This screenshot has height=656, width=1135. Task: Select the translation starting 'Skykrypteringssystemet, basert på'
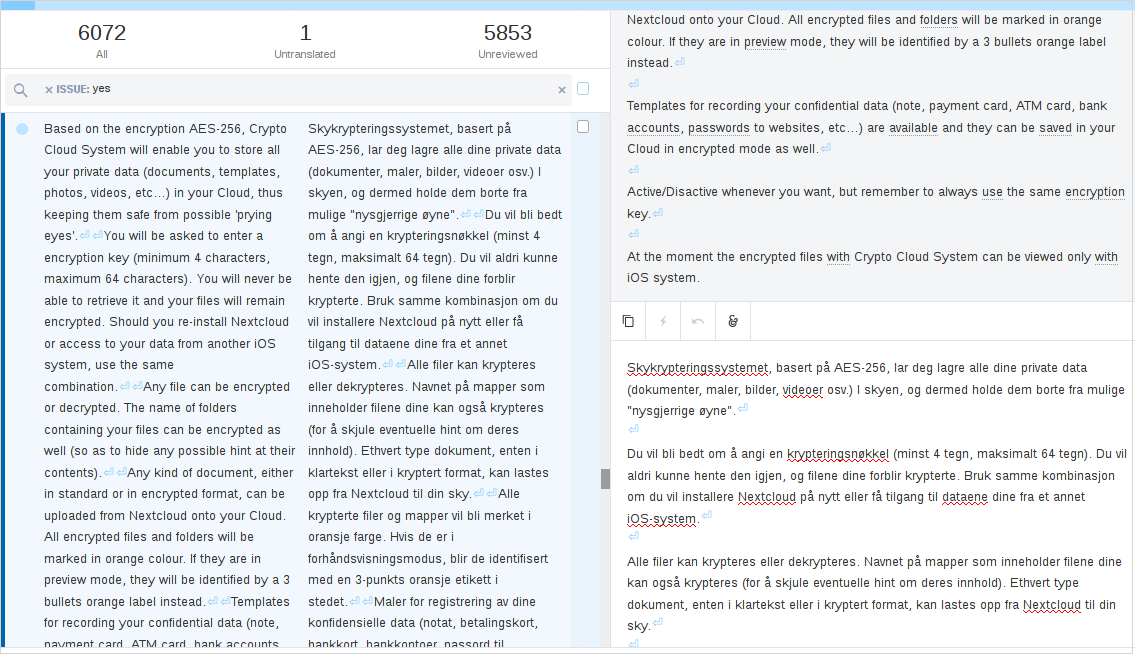pyautogui.click(x=435, y=385)
